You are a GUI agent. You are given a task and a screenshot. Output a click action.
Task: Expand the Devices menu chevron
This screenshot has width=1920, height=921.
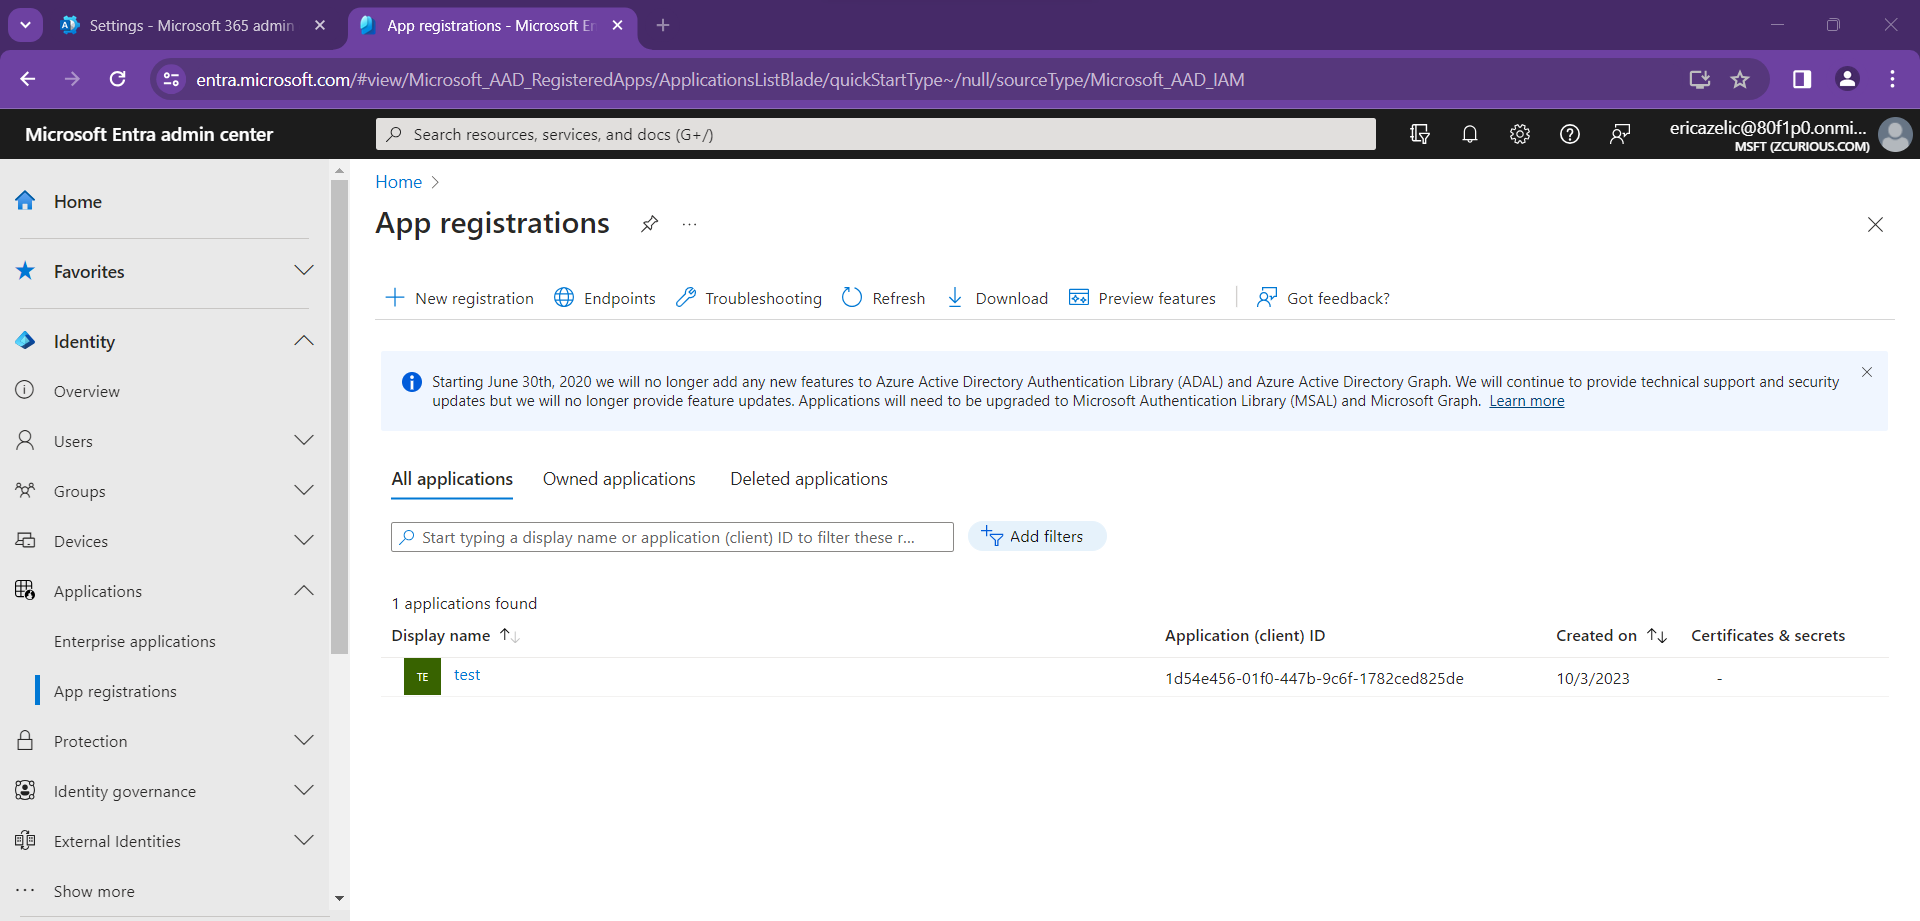tap(304, 541)
